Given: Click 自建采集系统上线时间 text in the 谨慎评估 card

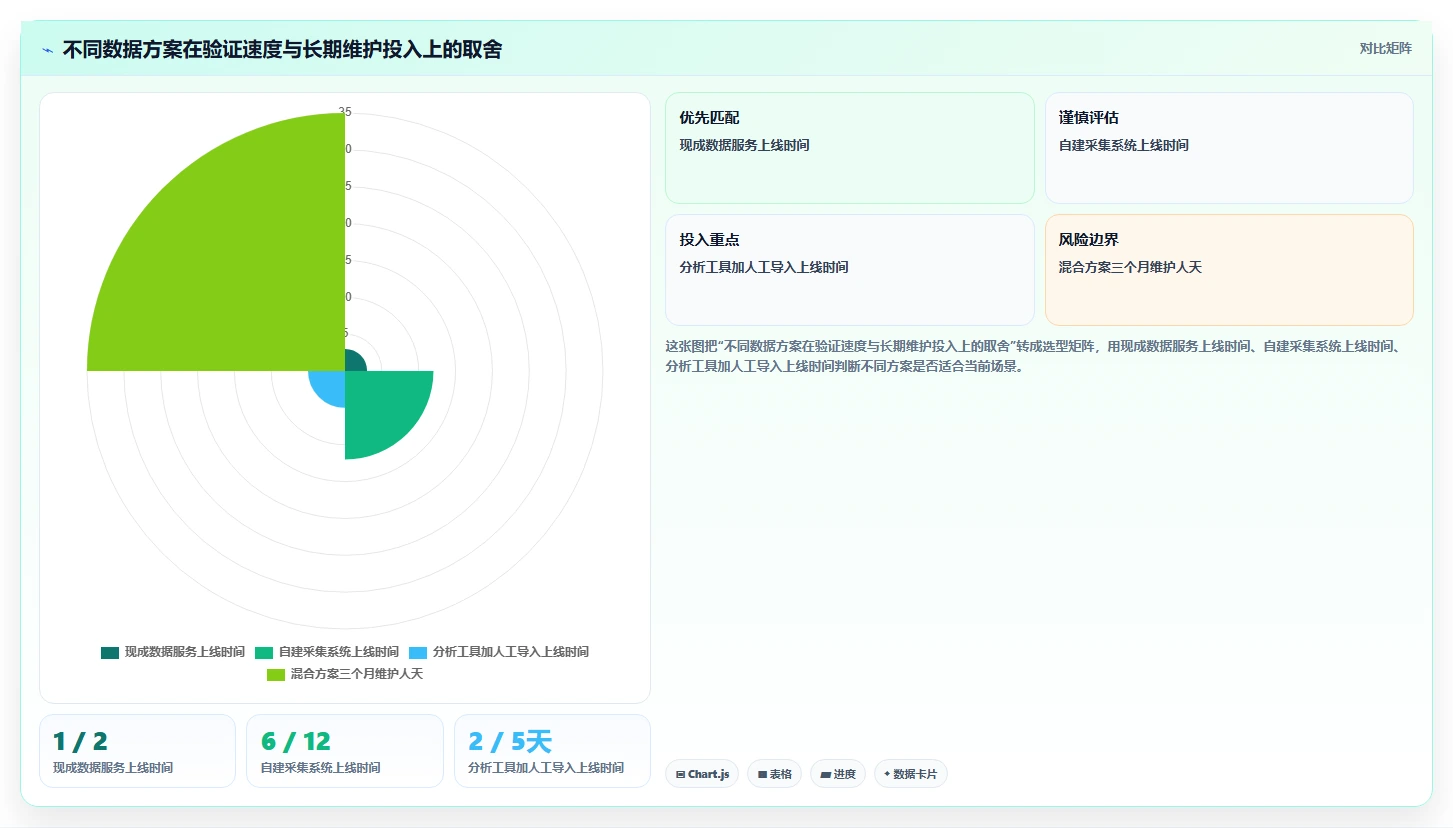Looking at the screenshot, I should click(1124, 145).
